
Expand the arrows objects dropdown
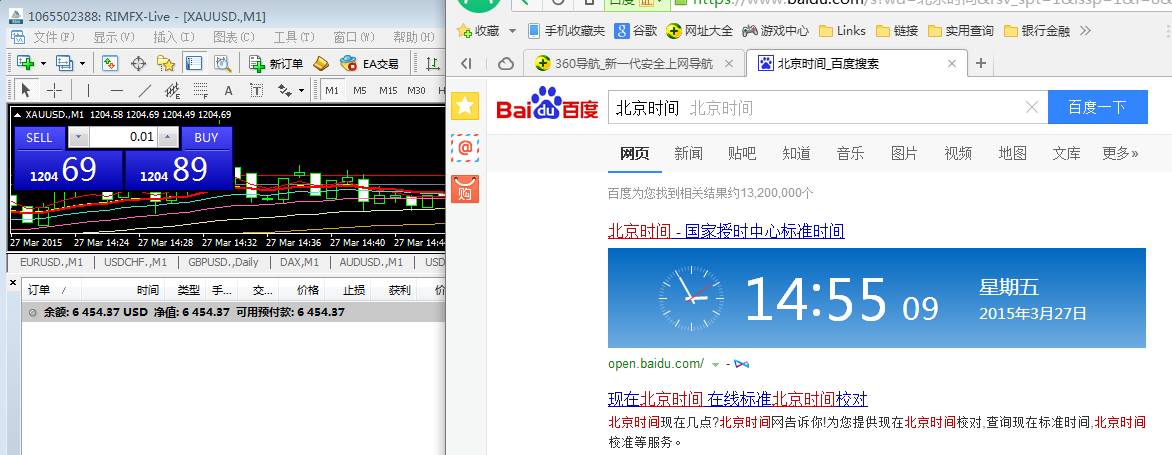pos(301,90)
